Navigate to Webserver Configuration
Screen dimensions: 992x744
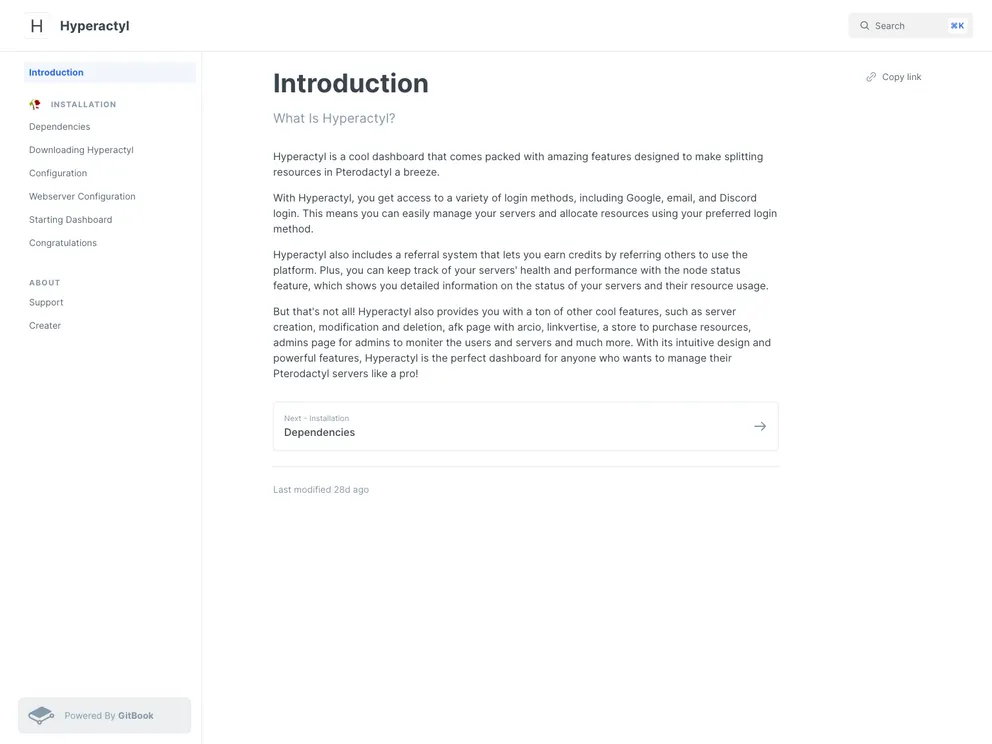pos(82,196)
